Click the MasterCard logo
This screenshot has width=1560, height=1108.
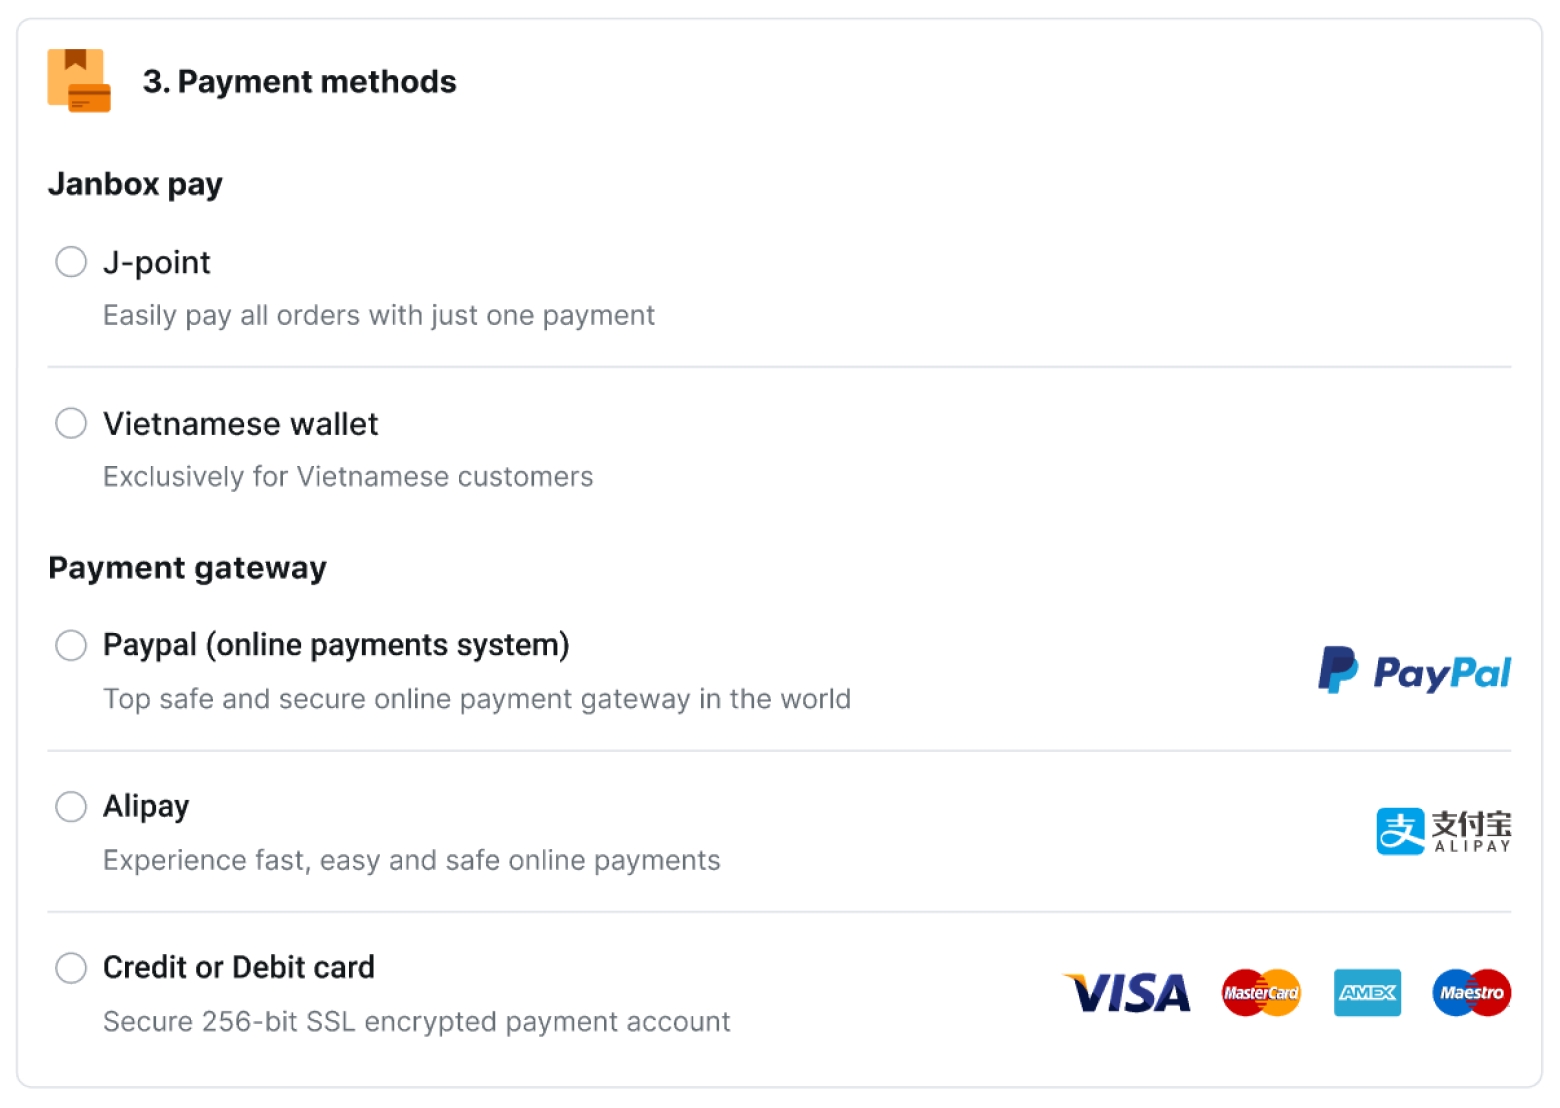[x=1261, y=993]
